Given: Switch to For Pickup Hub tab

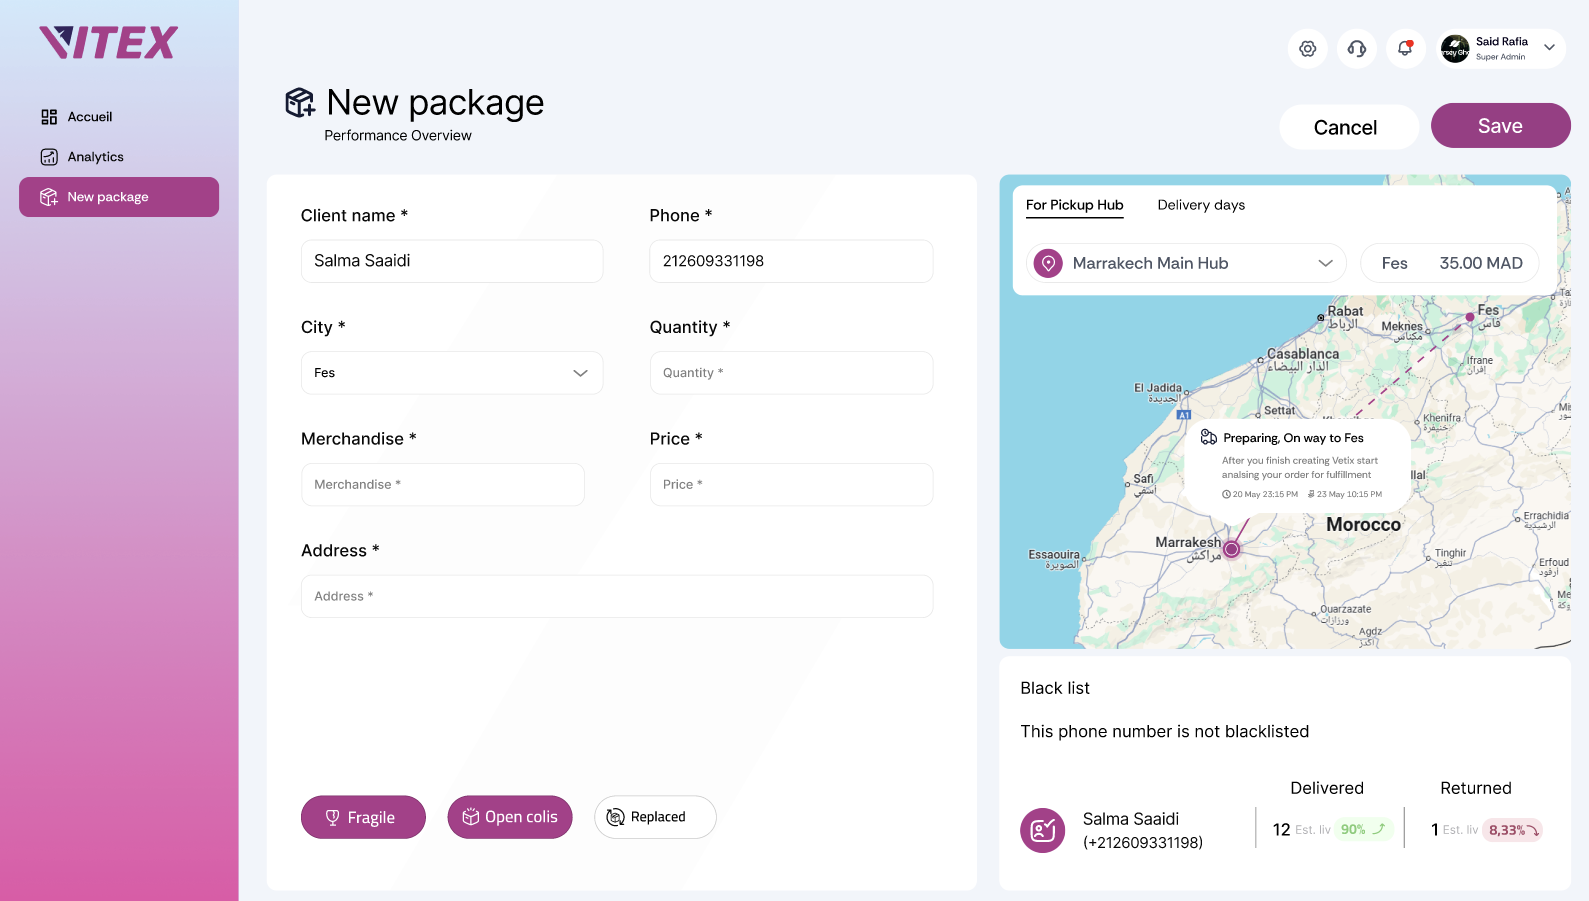Looking at the screenshot, I should click(1074, 205).
